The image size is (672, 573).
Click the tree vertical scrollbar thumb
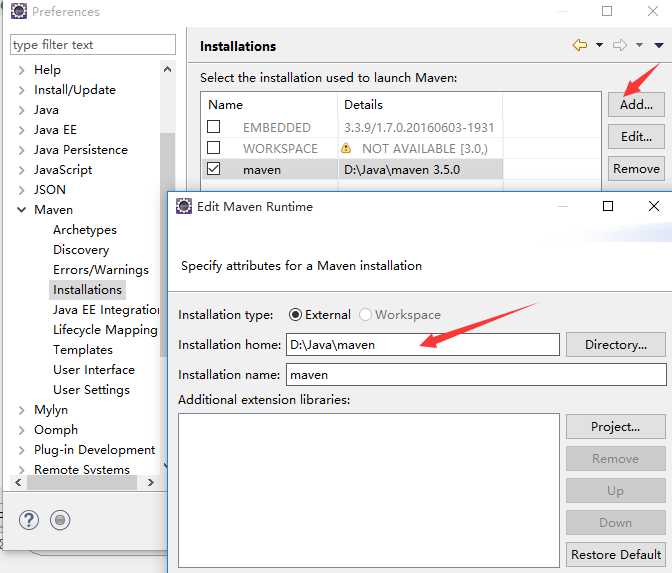click(x=167, y=244)
